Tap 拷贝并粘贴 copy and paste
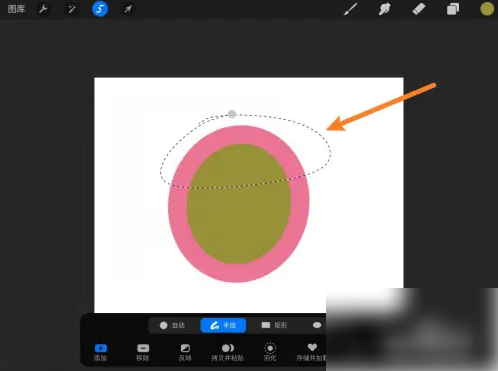Viewport: 498px width, 371px height. coord(228,353)
